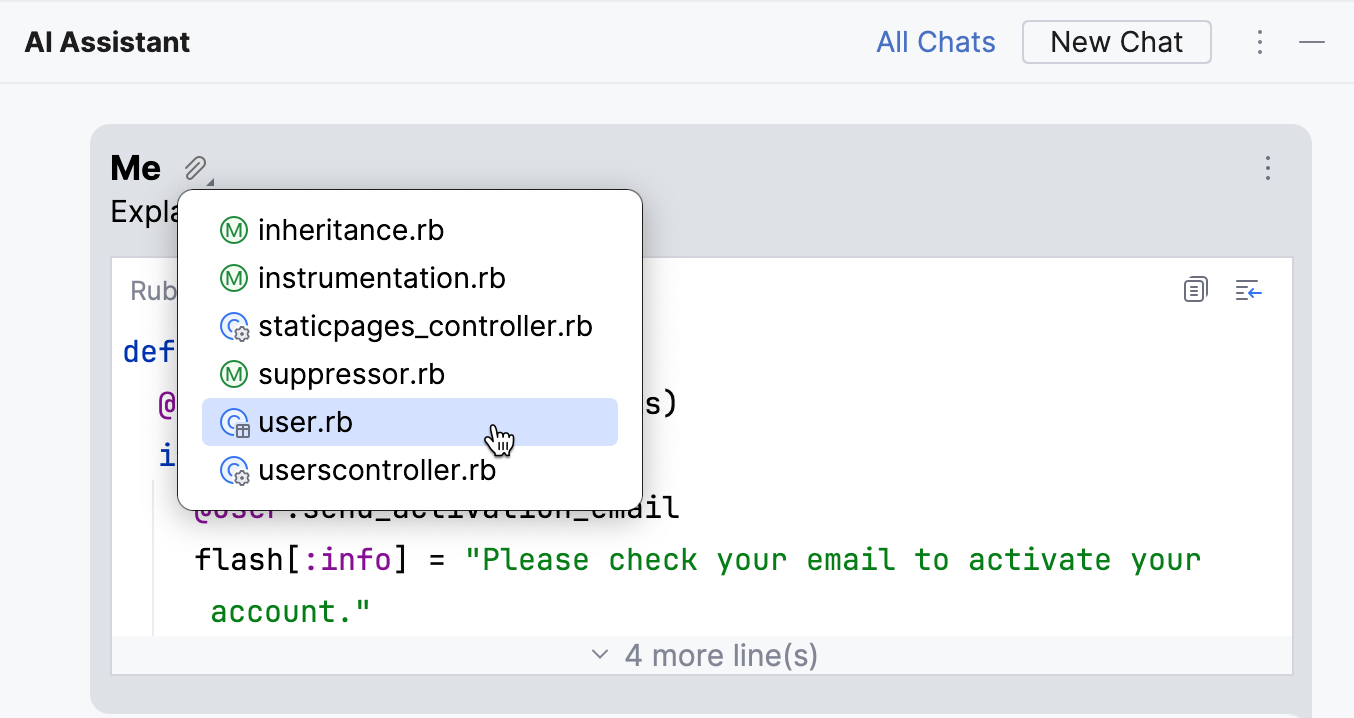1354x718 pixels.
Task: Open the All Chats link
Action: (936, 42)
